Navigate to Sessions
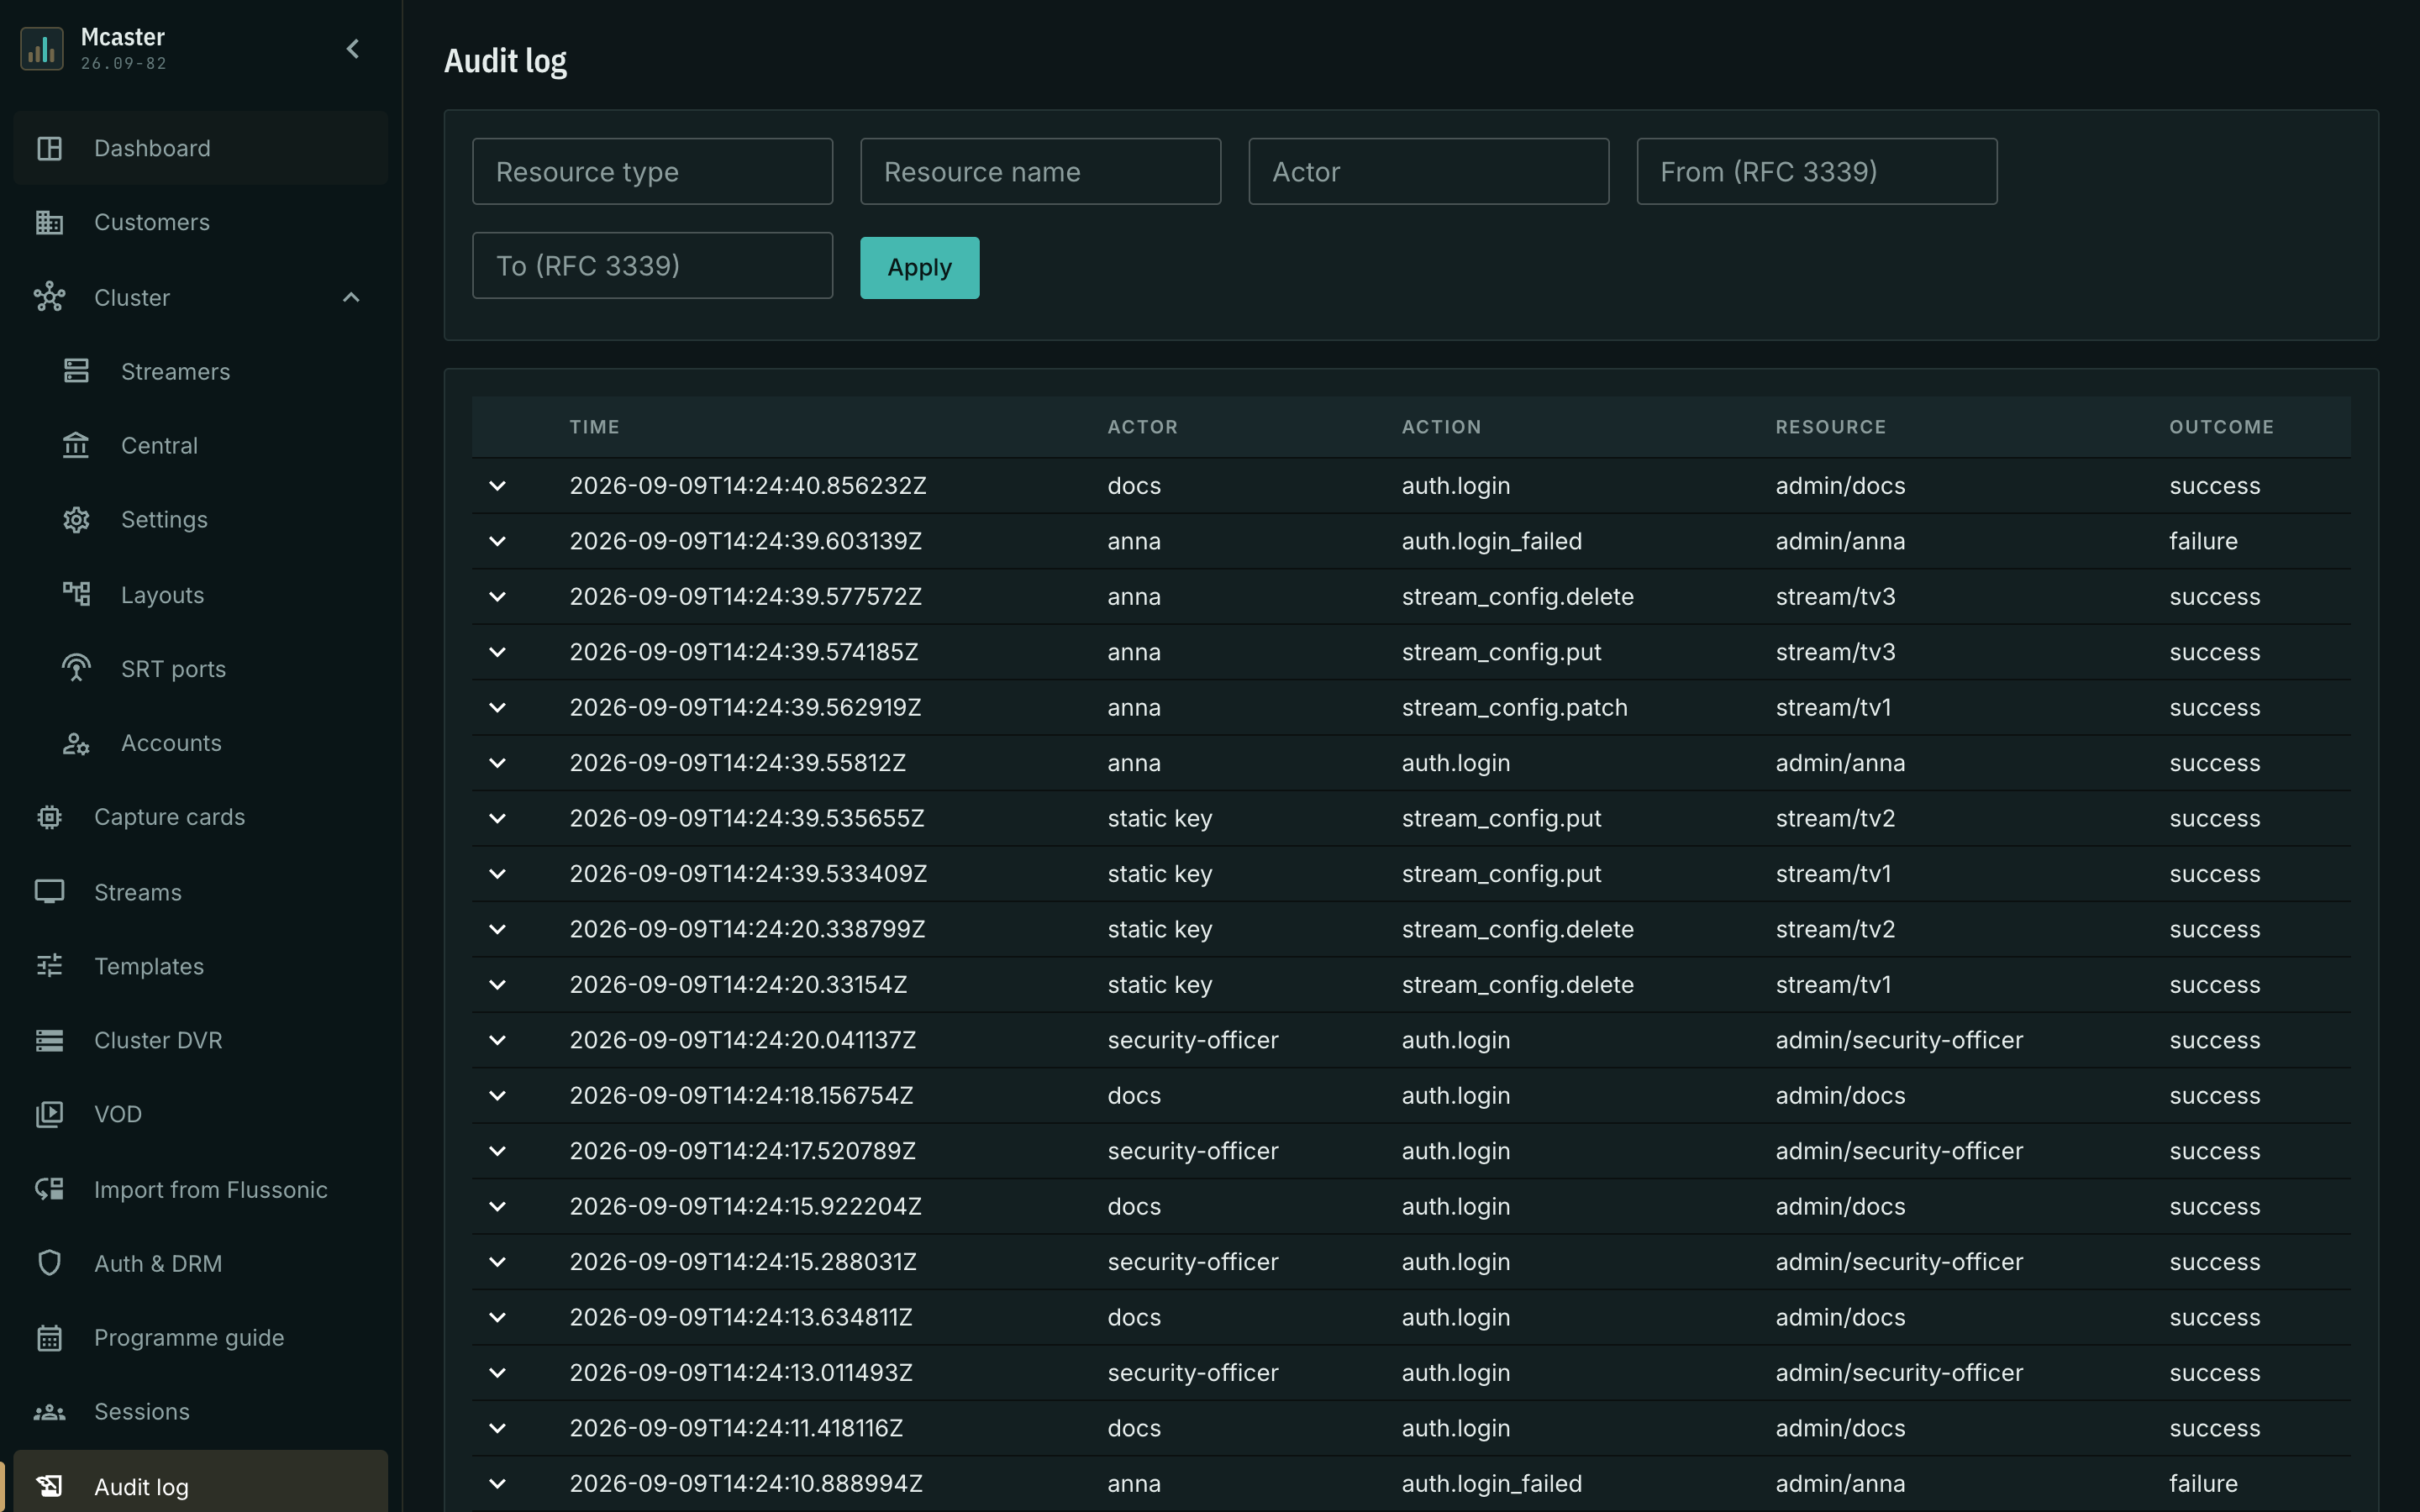2420x1512 pixels. pos(201,1412)
